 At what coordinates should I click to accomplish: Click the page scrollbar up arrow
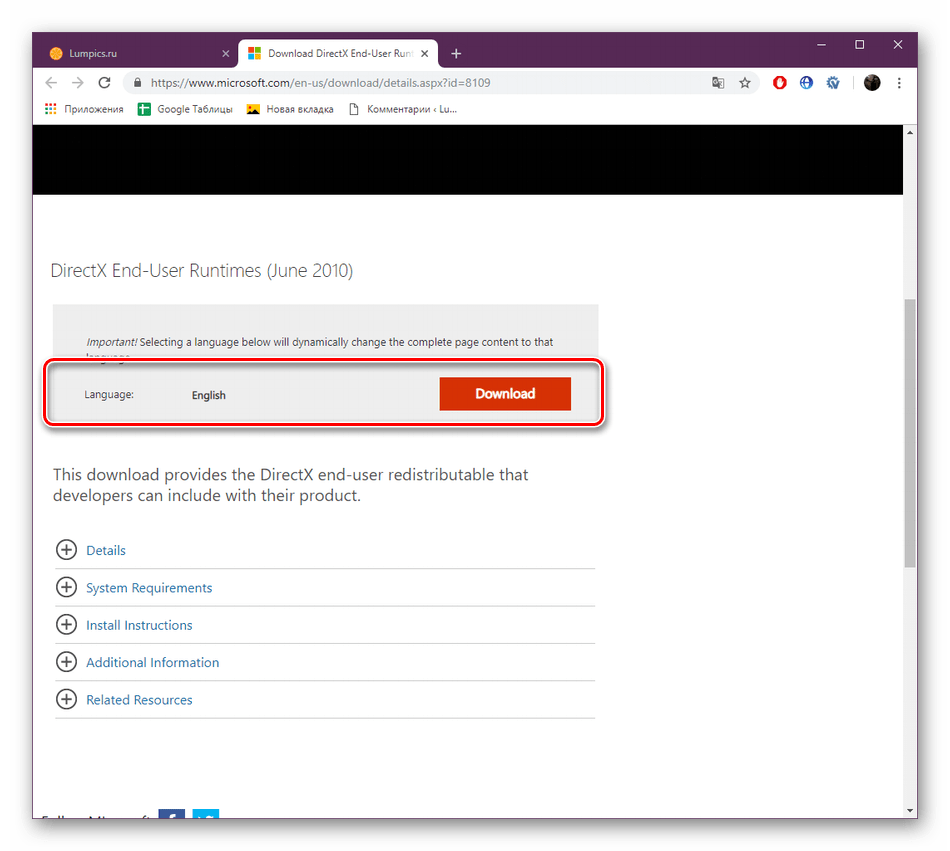910,132
